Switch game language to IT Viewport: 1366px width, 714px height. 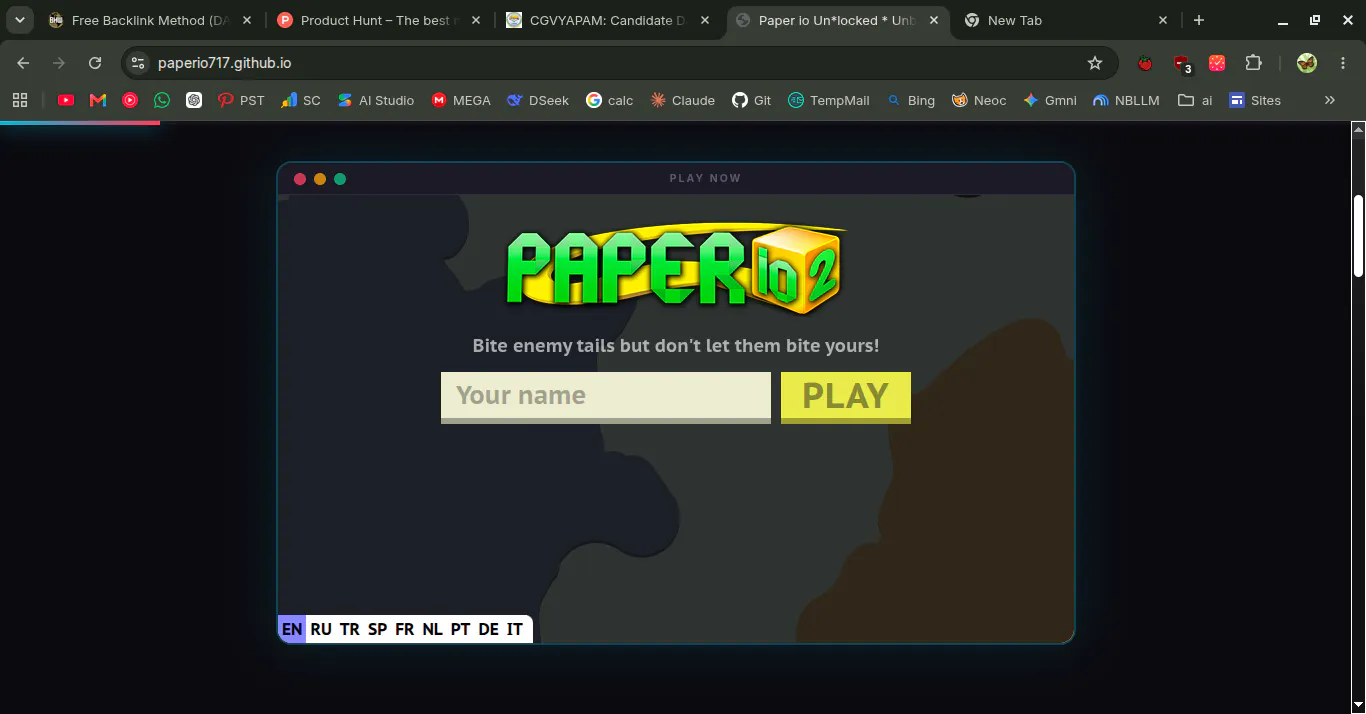pyautogui.click(x=514, y=629)
